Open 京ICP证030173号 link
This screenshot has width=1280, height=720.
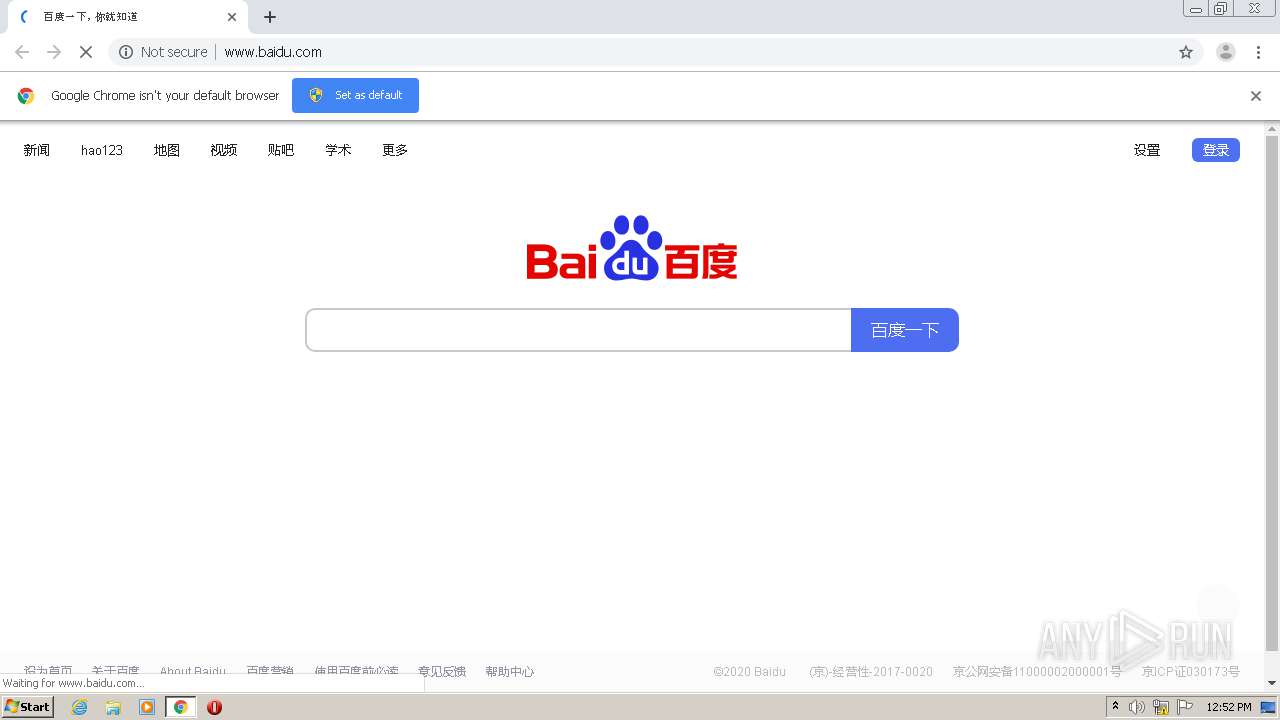point(1191,672)
